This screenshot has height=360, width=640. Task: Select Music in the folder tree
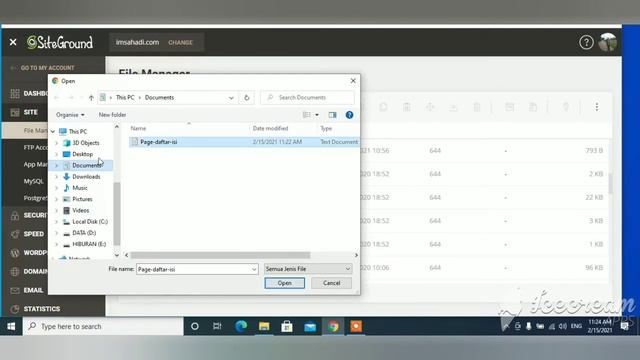(80, 188)
